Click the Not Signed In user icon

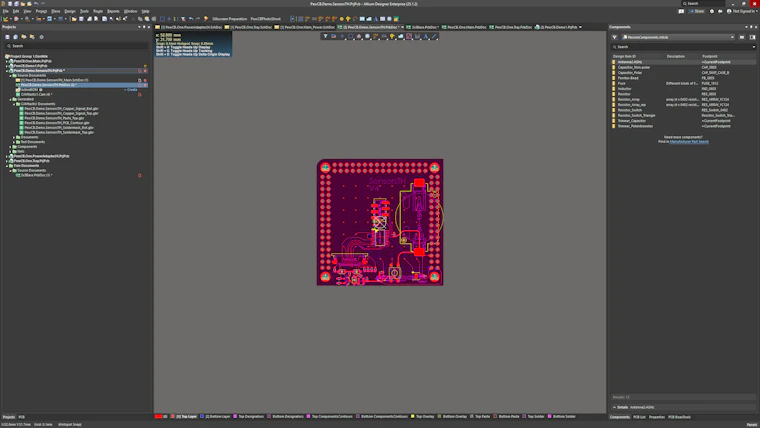point(729,11)
